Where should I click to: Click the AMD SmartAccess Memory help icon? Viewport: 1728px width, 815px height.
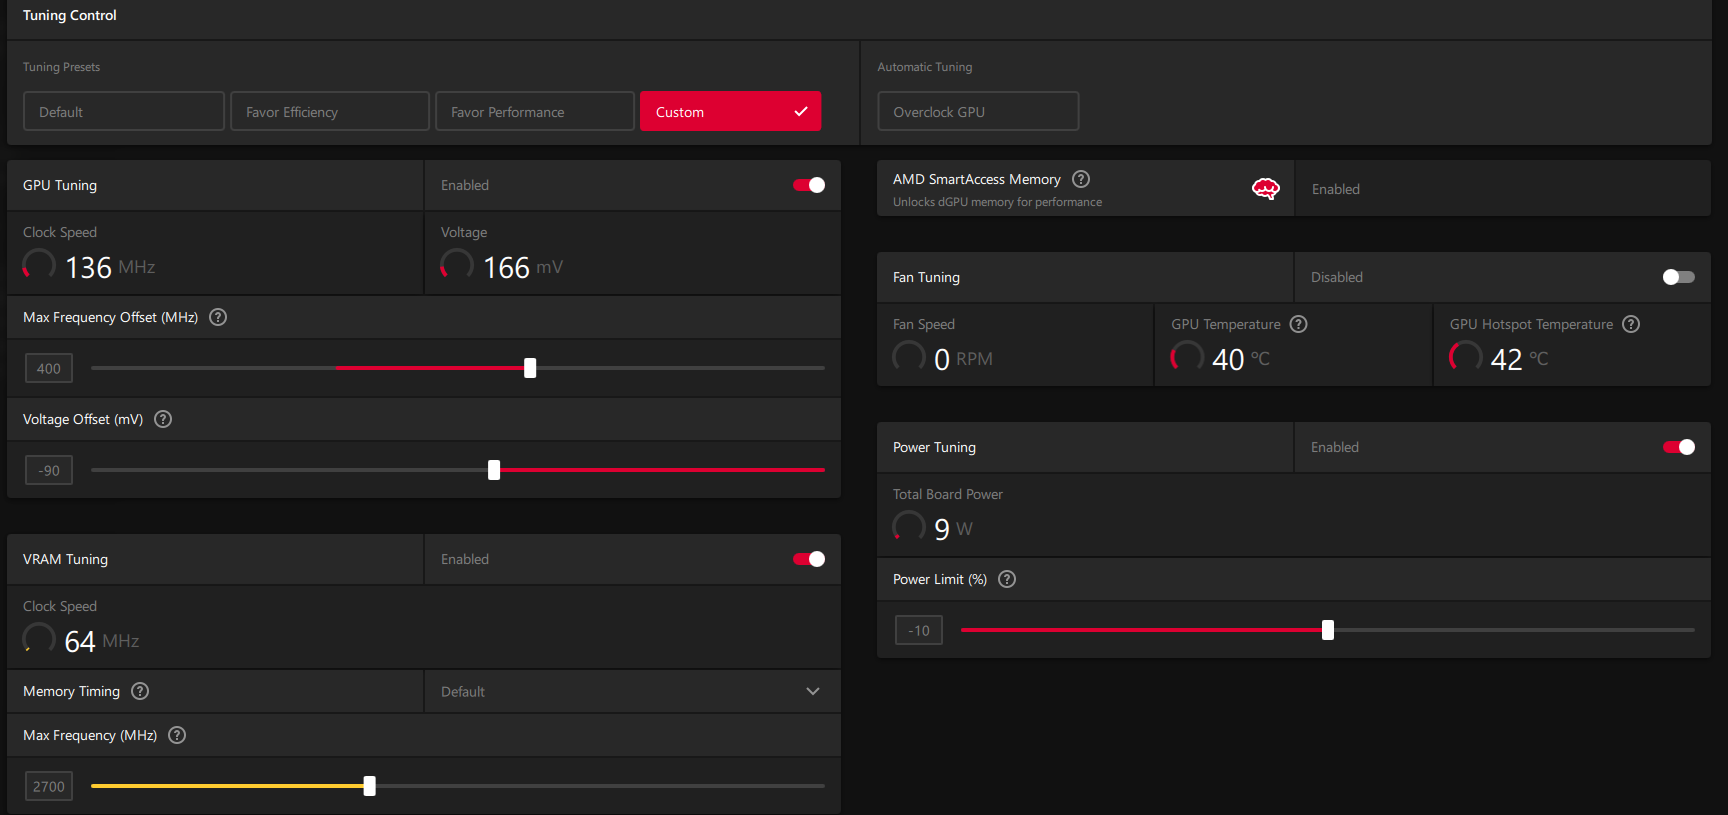point(1081,179)
